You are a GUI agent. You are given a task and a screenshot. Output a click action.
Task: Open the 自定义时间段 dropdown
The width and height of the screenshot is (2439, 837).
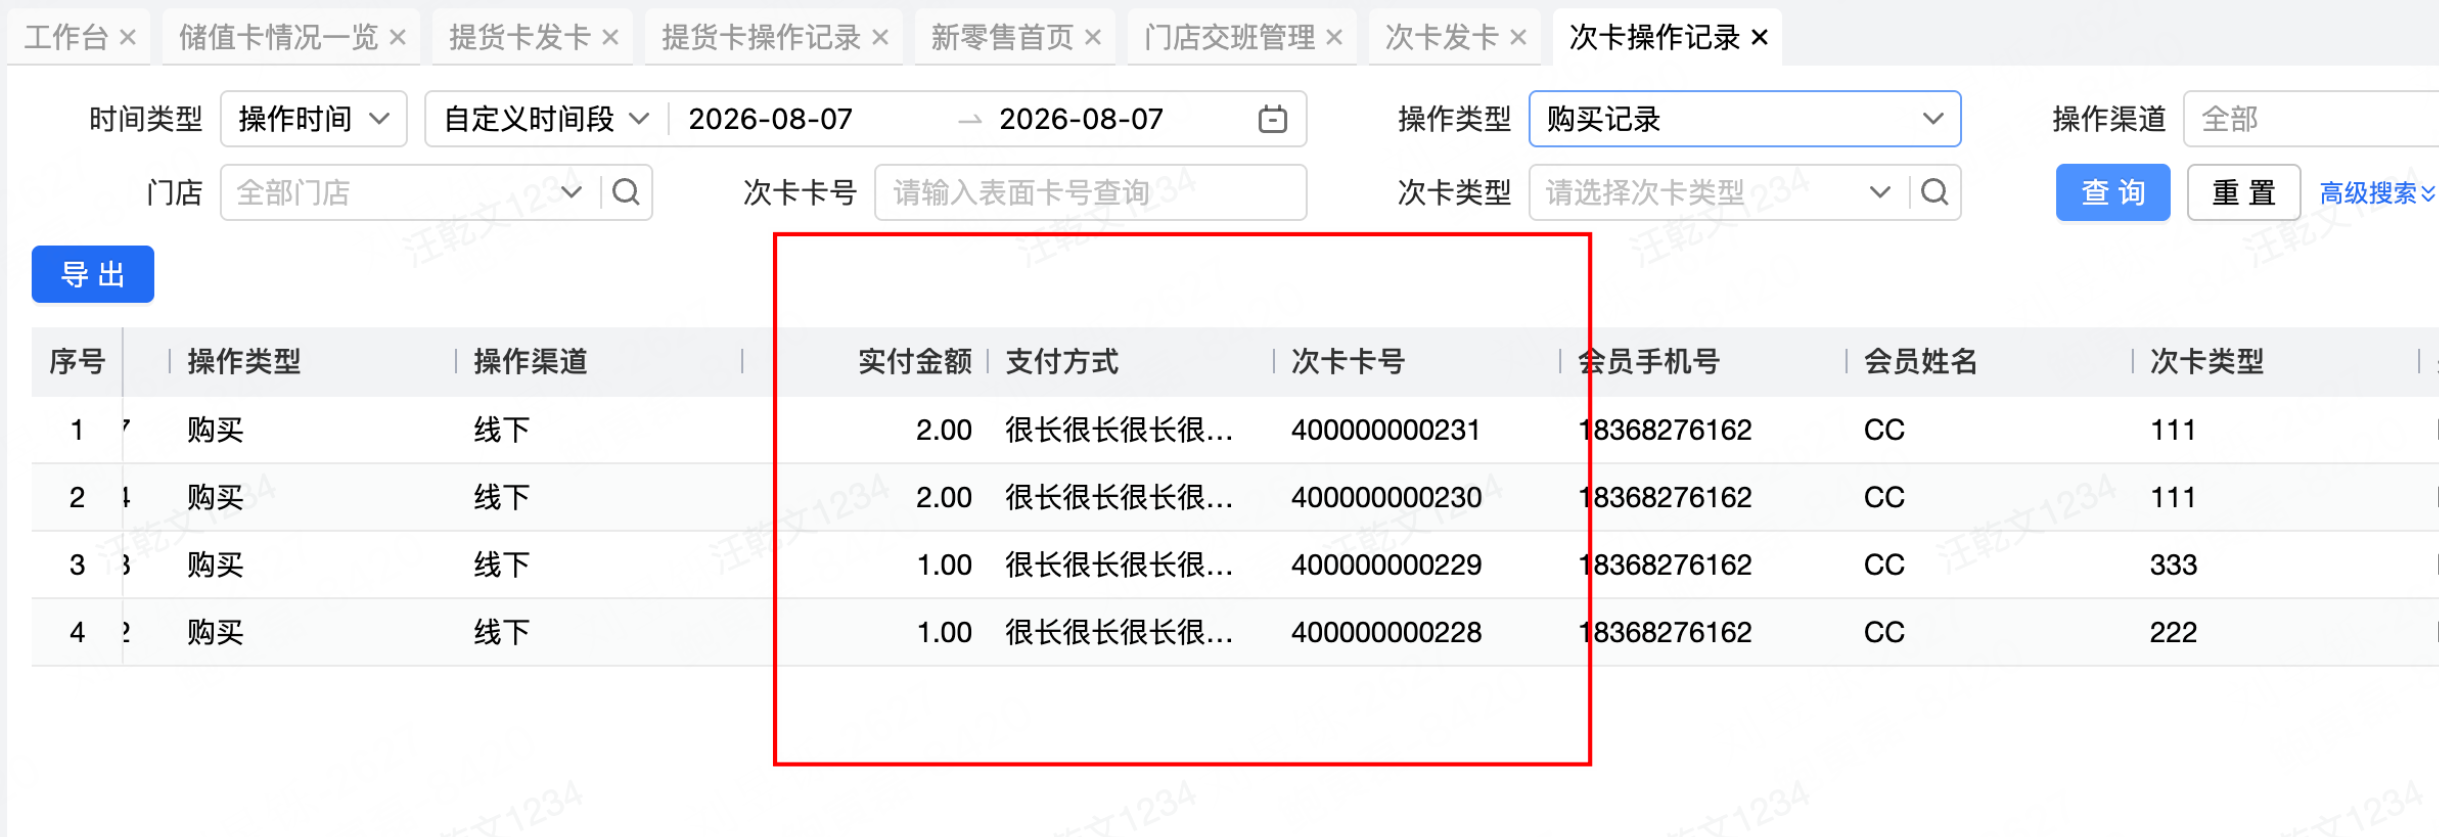pyautogui.click(x=547, y=119)
